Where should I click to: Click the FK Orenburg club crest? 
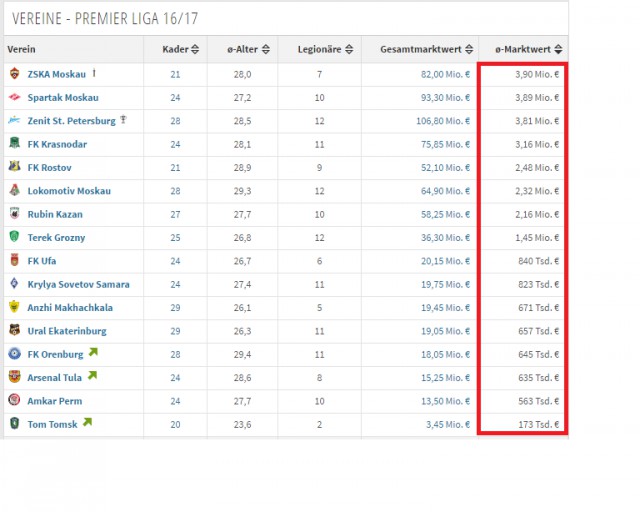coord(15,353)
